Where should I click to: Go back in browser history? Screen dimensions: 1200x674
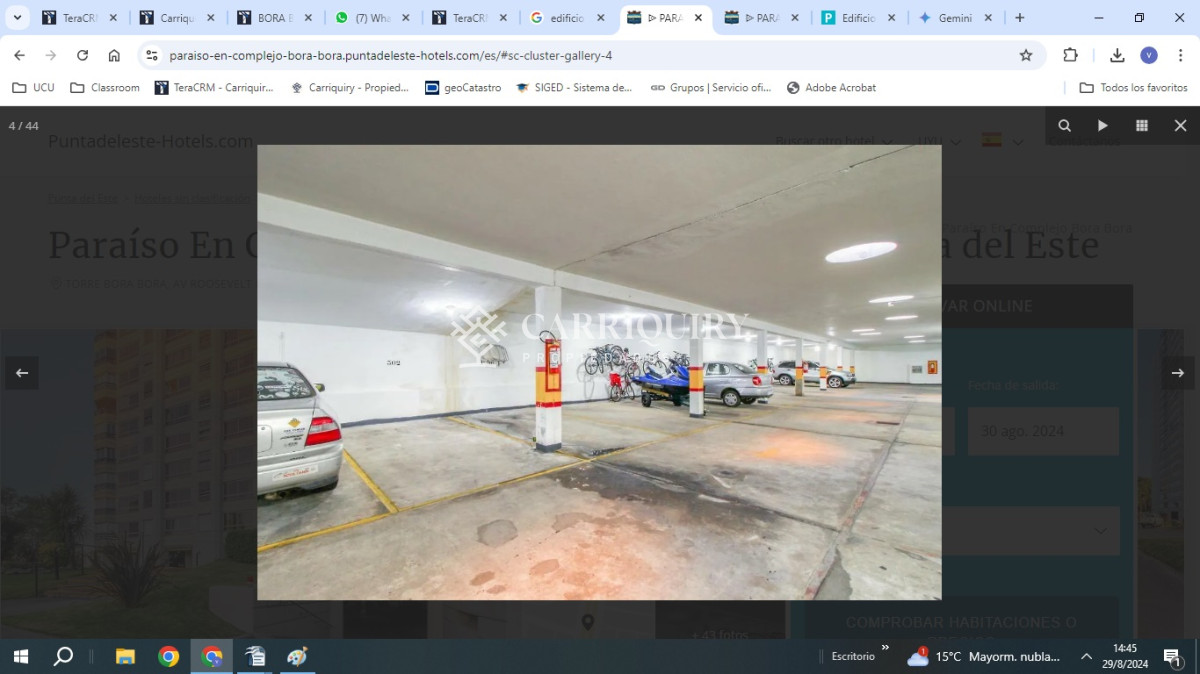pyautogui.click(x=19, y=55)
